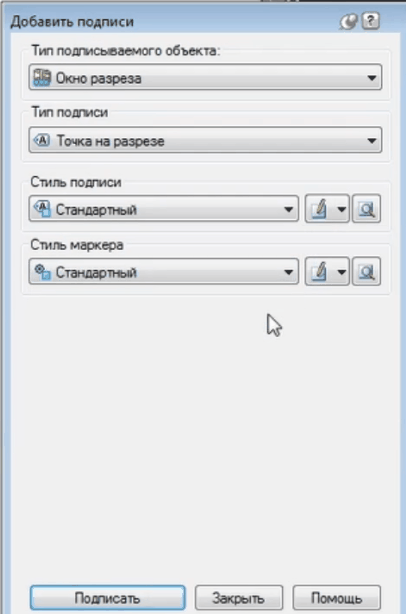
Task: Click the Помощь button
Action: 337,598
